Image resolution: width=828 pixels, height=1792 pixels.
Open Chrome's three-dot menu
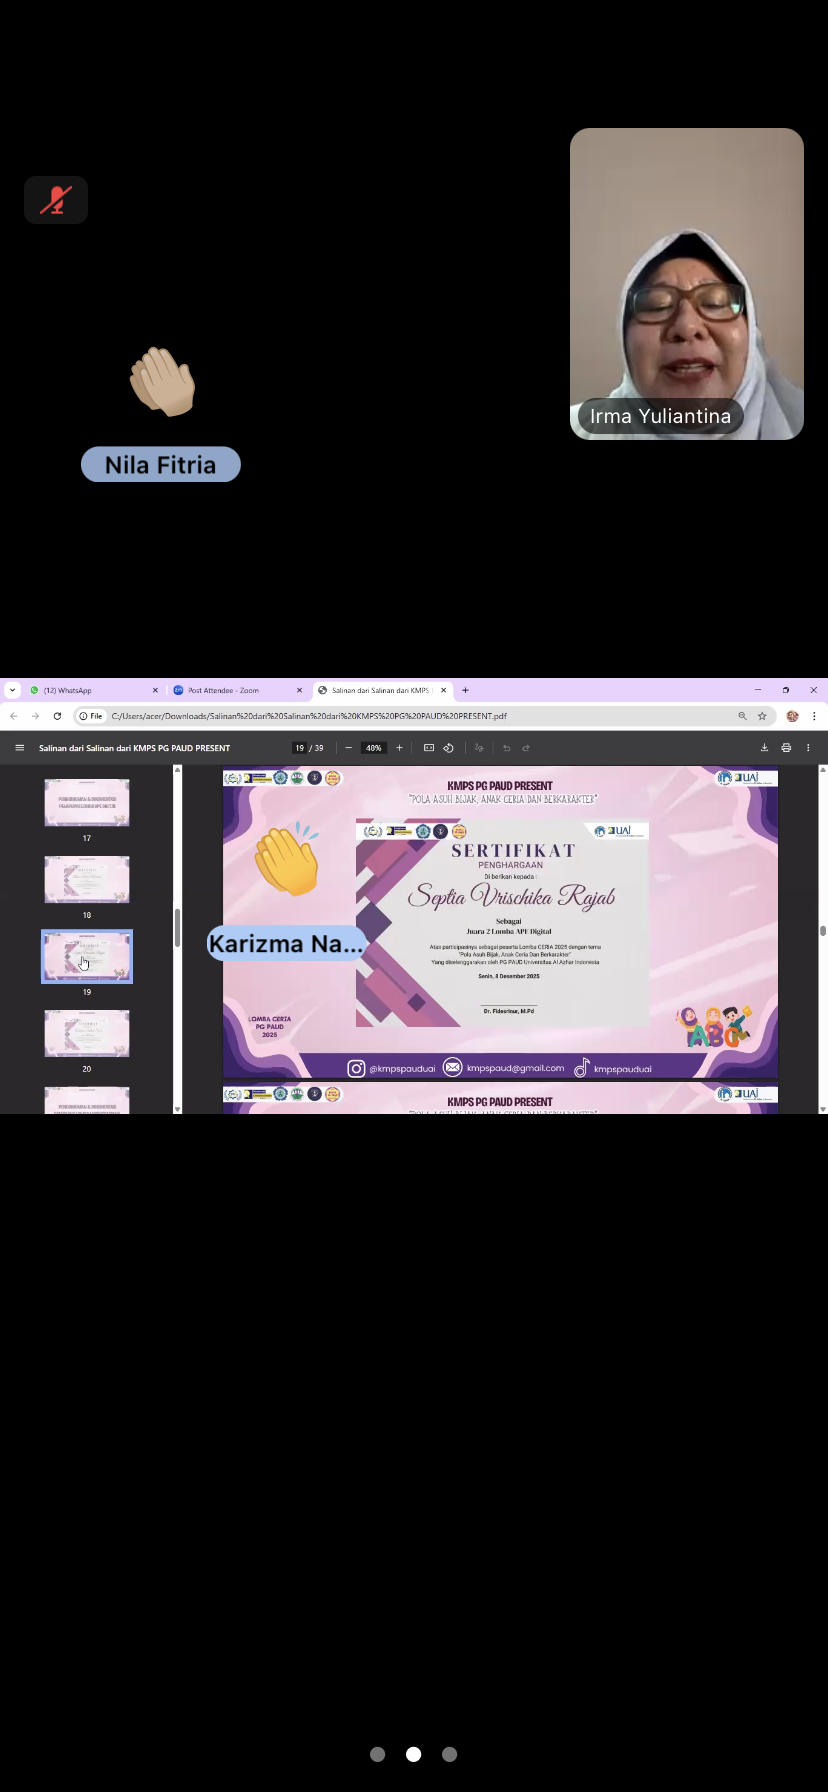point(814,716)
